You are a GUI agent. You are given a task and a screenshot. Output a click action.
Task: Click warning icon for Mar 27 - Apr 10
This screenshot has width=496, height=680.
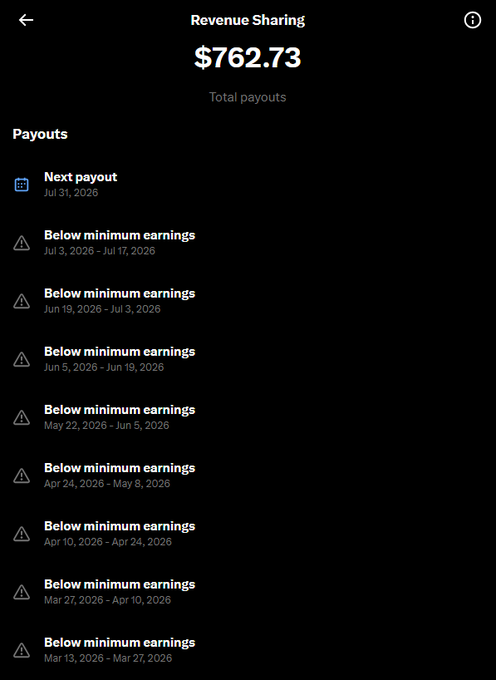22,592
